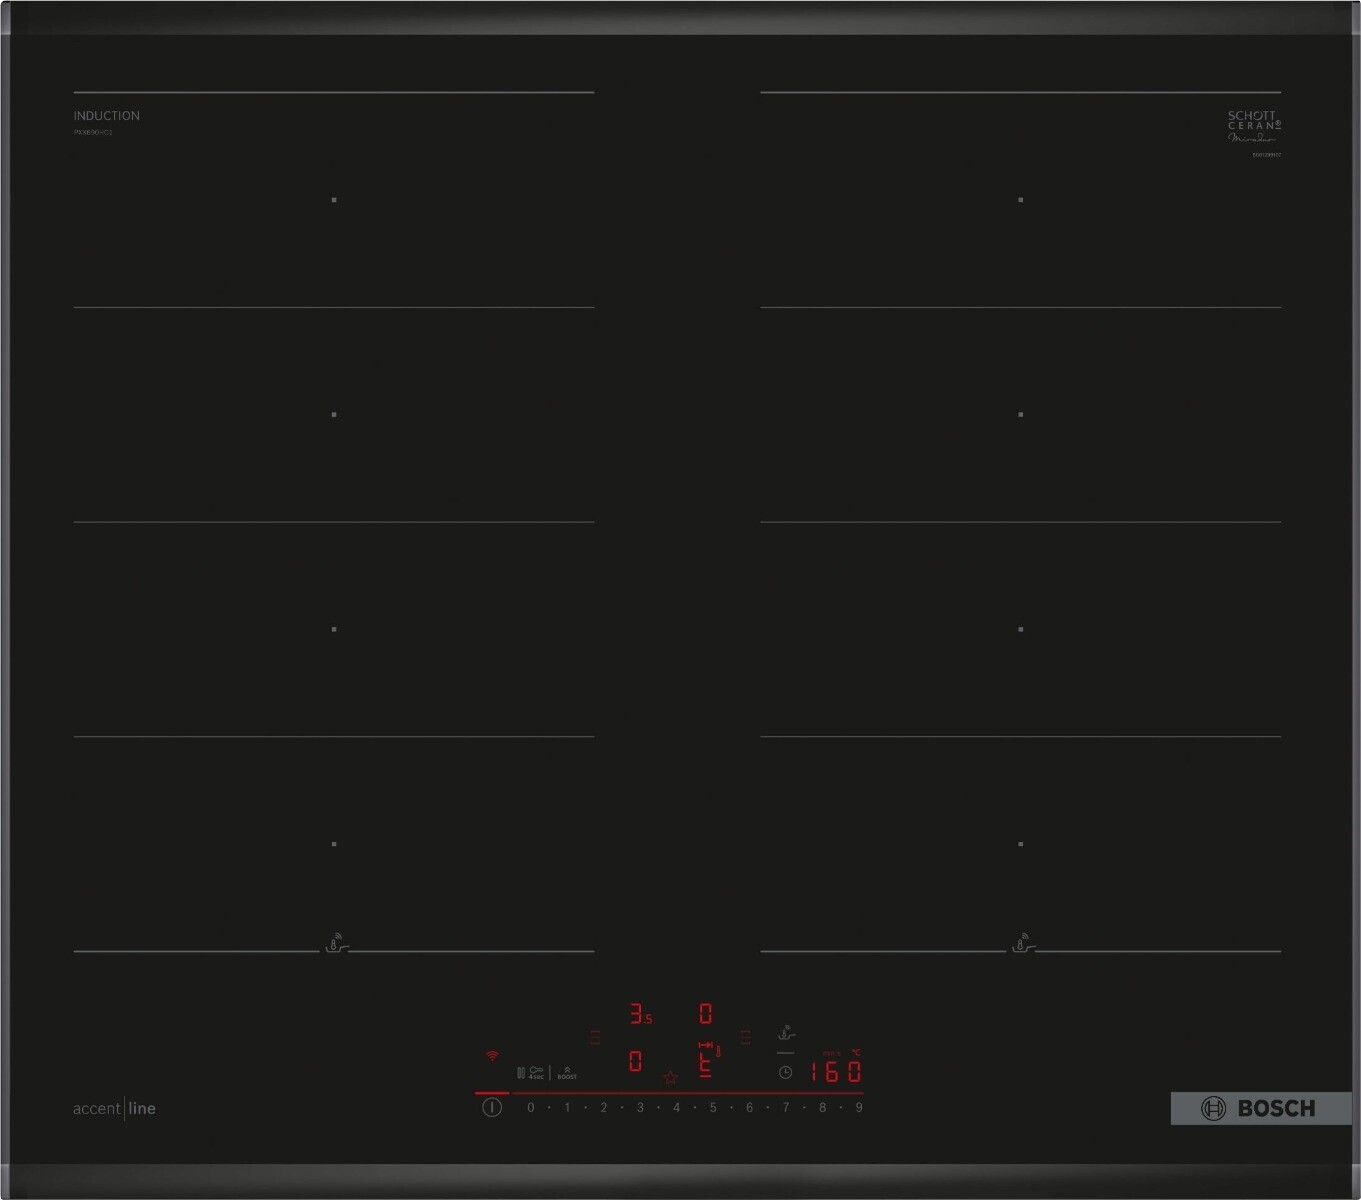Select the lower-left zone display showing 0
This screenshot has height=1200, width=1361.
[635, 1061]
